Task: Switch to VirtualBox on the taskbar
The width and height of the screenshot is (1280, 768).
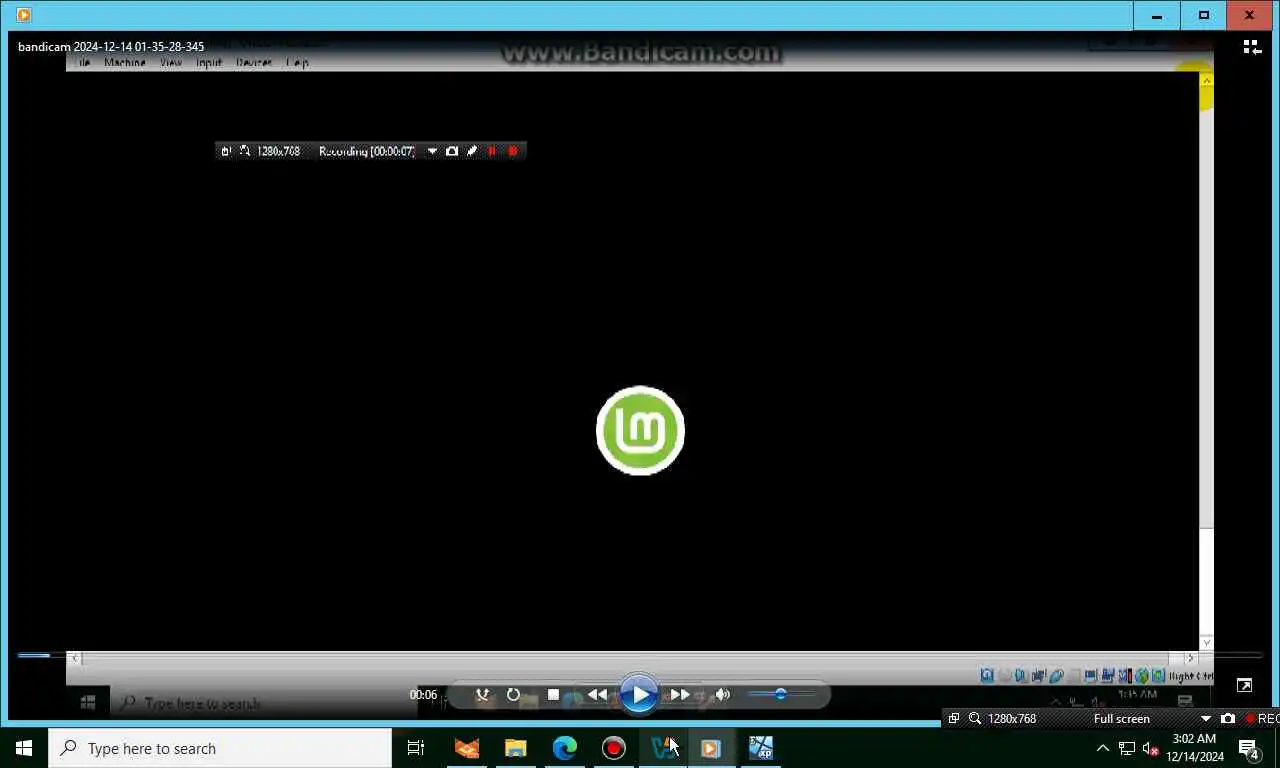Action: pyautogui.click(x=662, y=748)
